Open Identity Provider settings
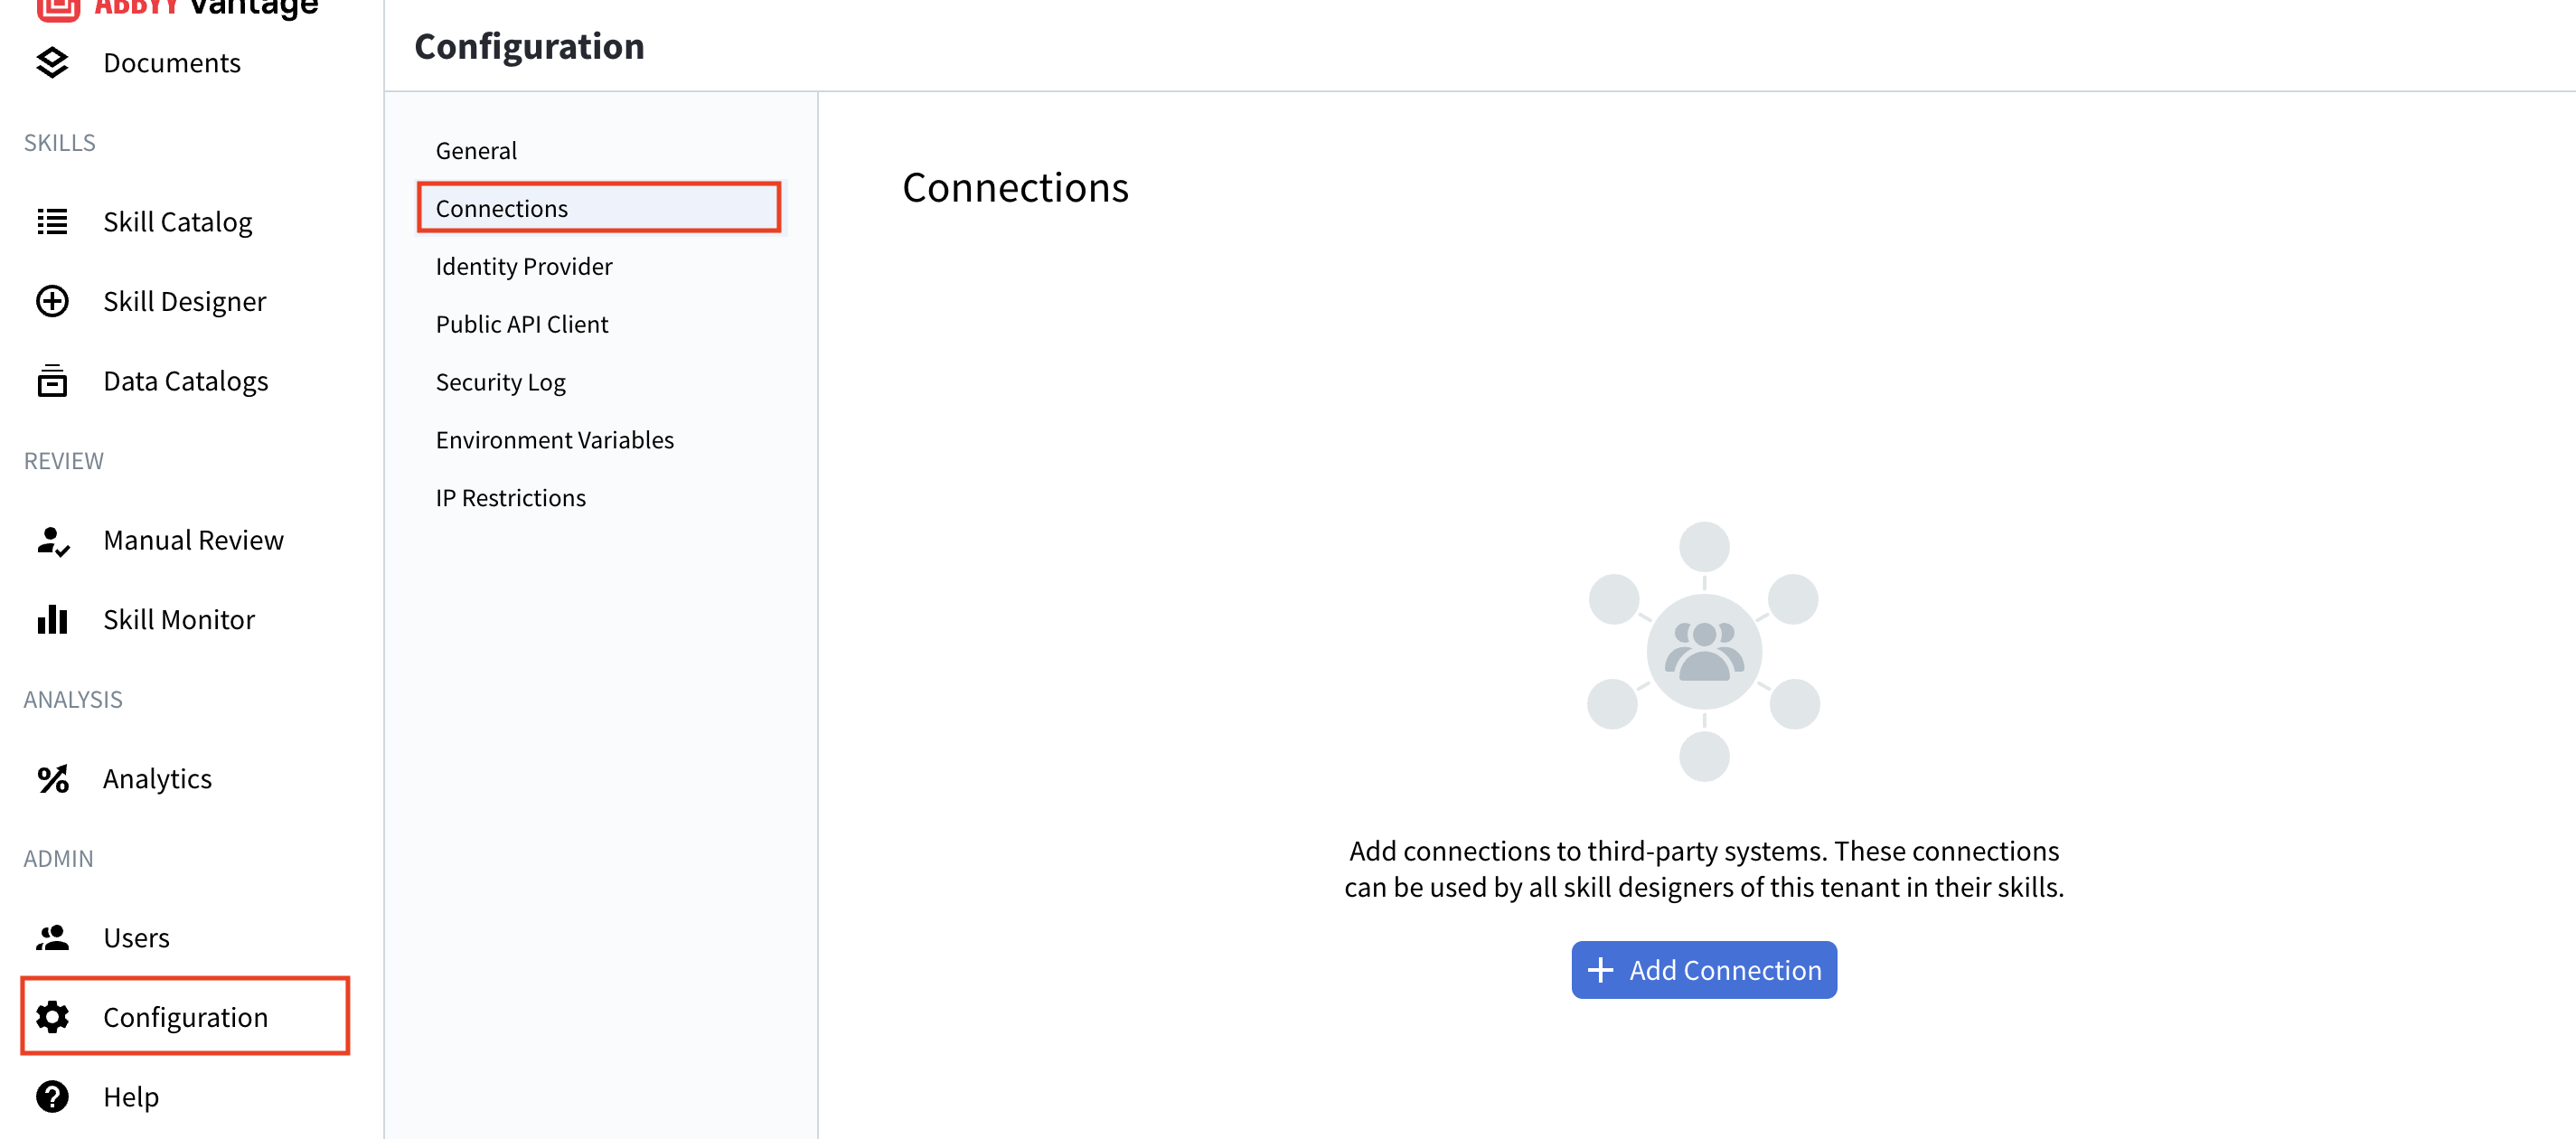The width and height of the screenshot is (2576, 1139). [x=522, y=266]
